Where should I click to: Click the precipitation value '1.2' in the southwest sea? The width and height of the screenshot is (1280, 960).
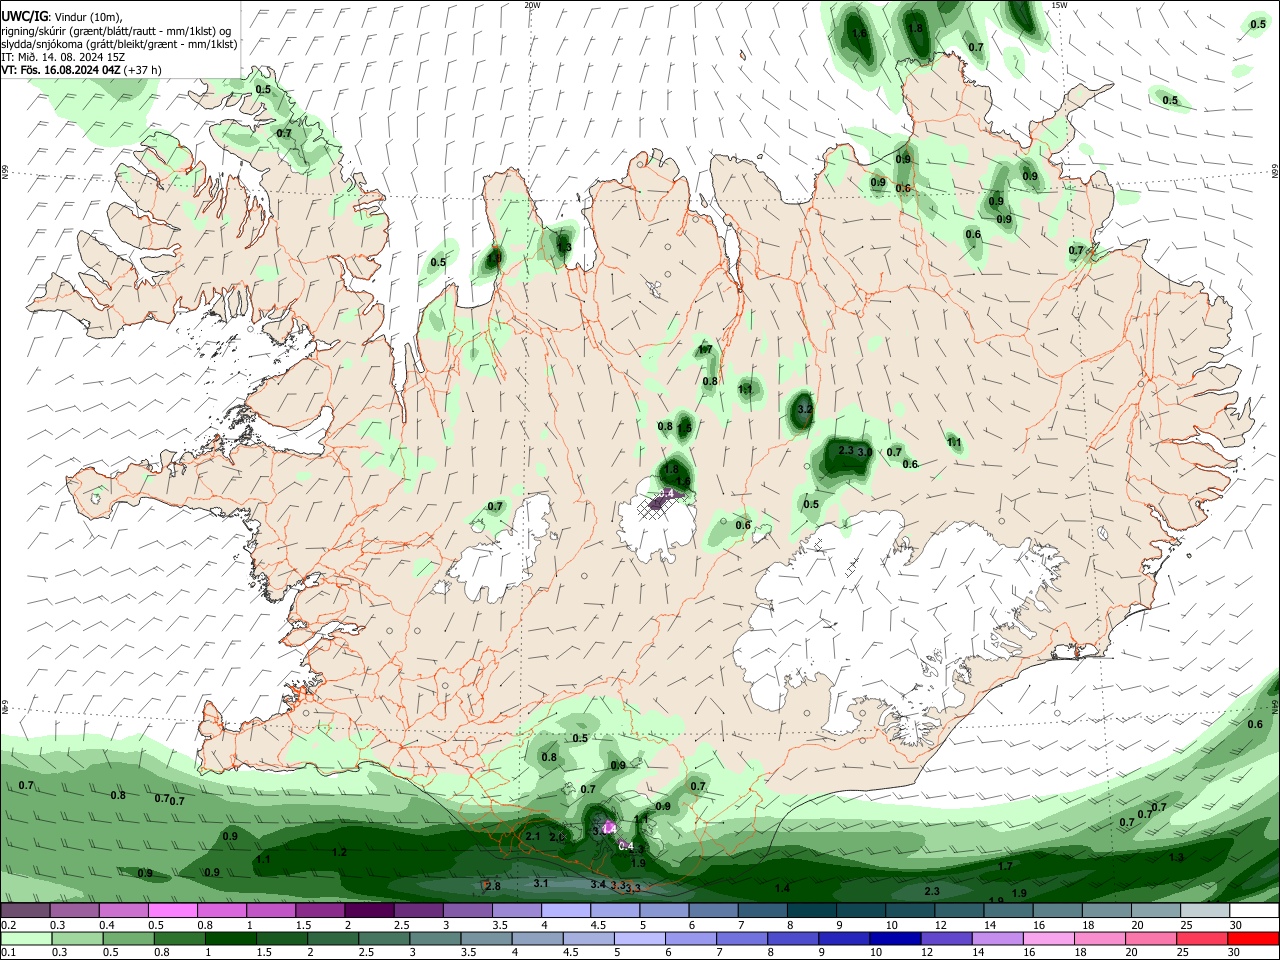(339, 852)
